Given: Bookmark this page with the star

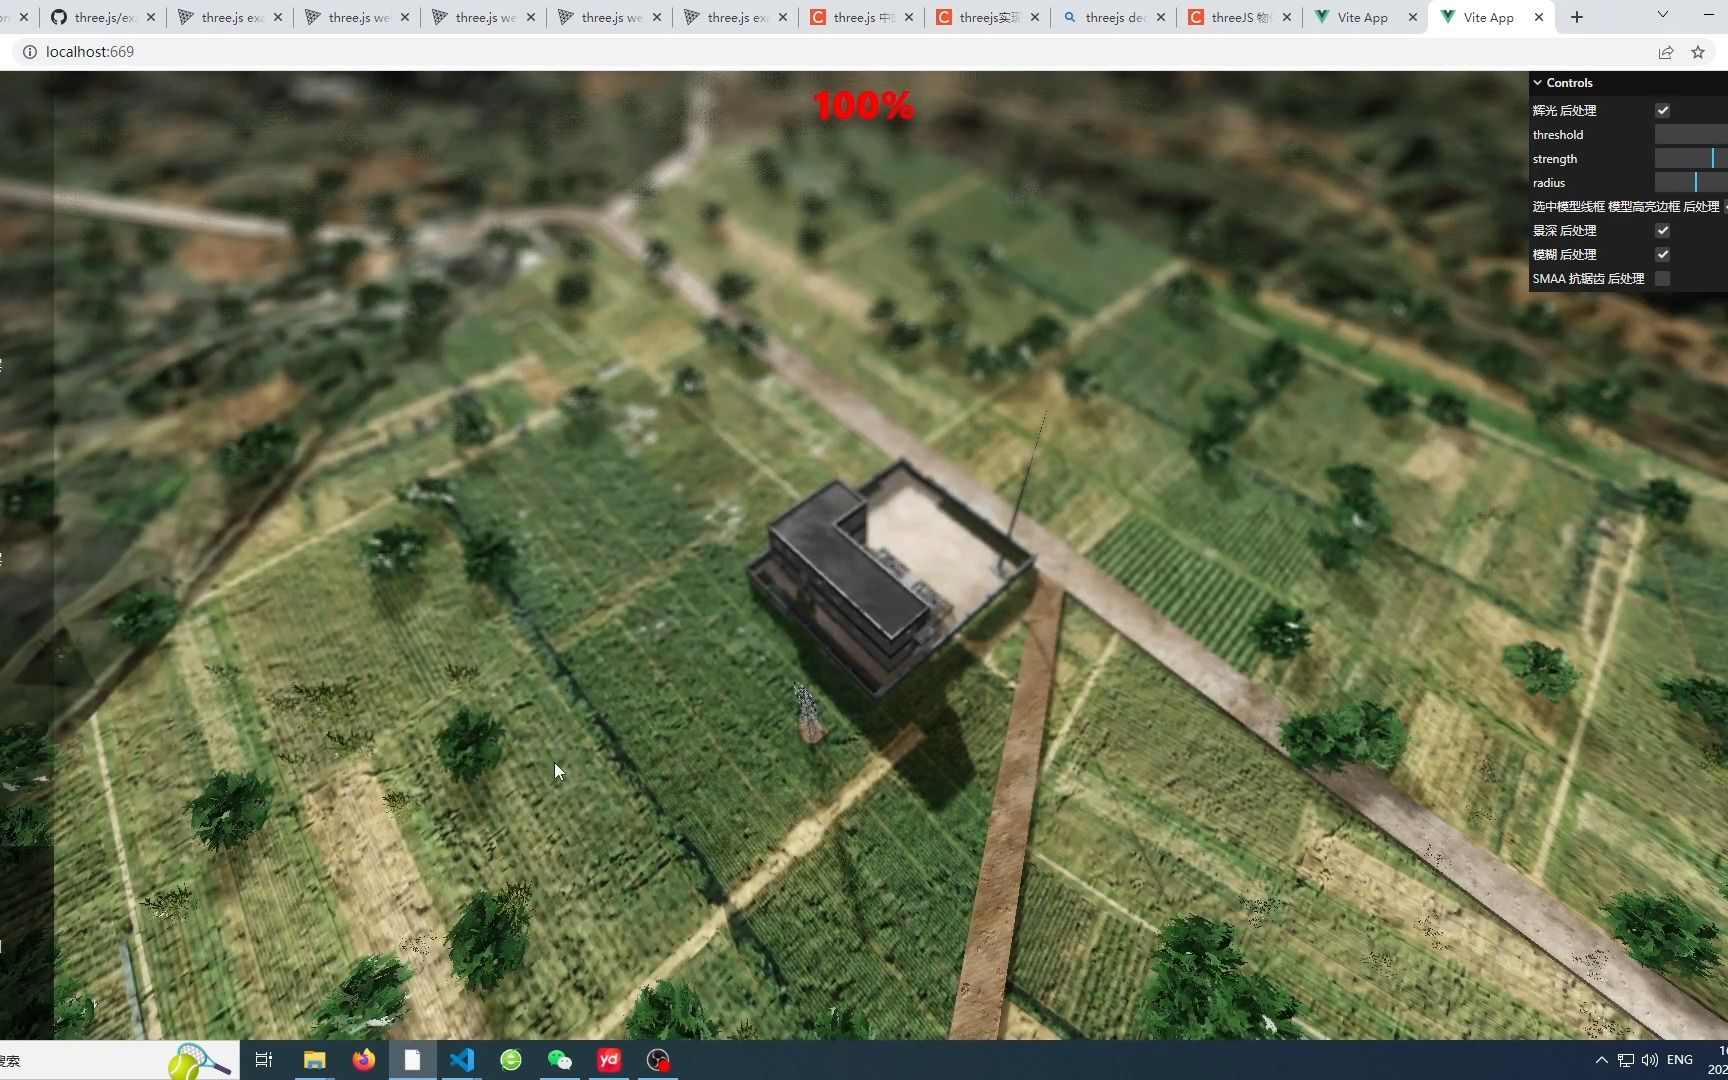Looking at the screenshot, I should (1698, 52).
